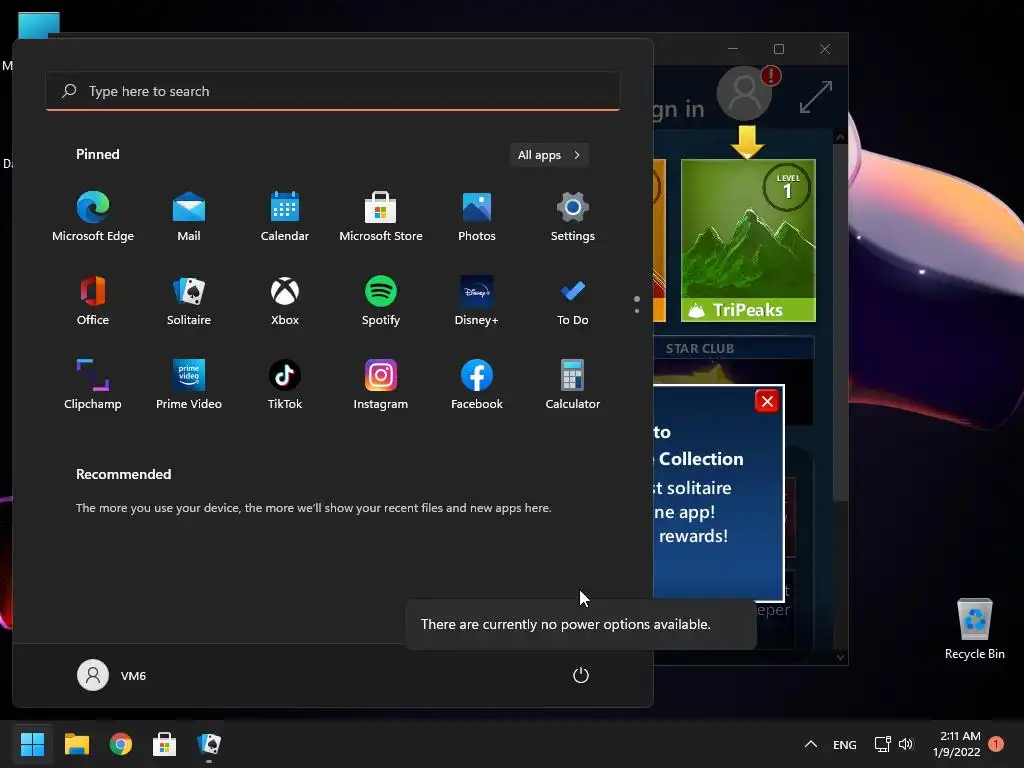Switch to Solitaire via taskbar icon
This screenshot has width=1024, height=768.
(209, 744)
